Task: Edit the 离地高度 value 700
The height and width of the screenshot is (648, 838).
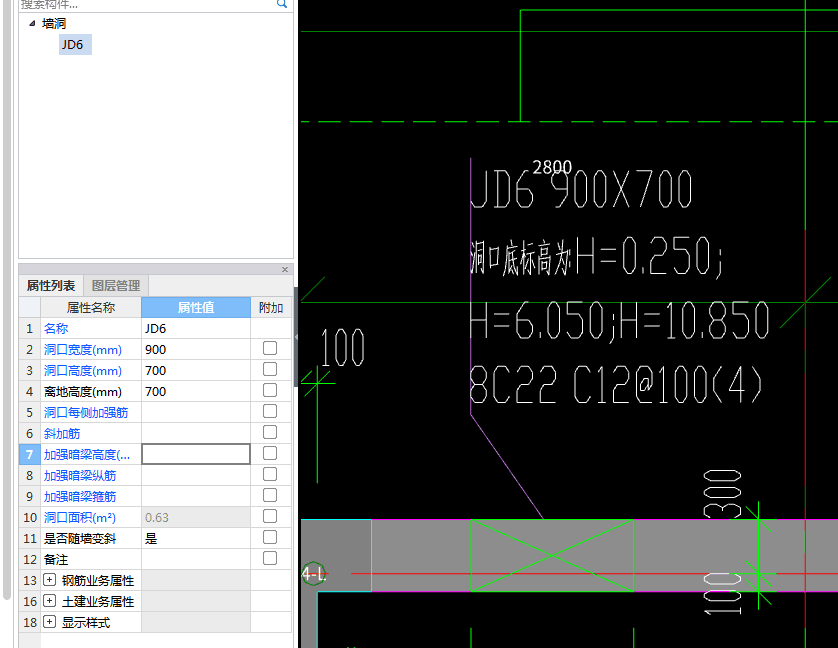Action: [196, 391]
